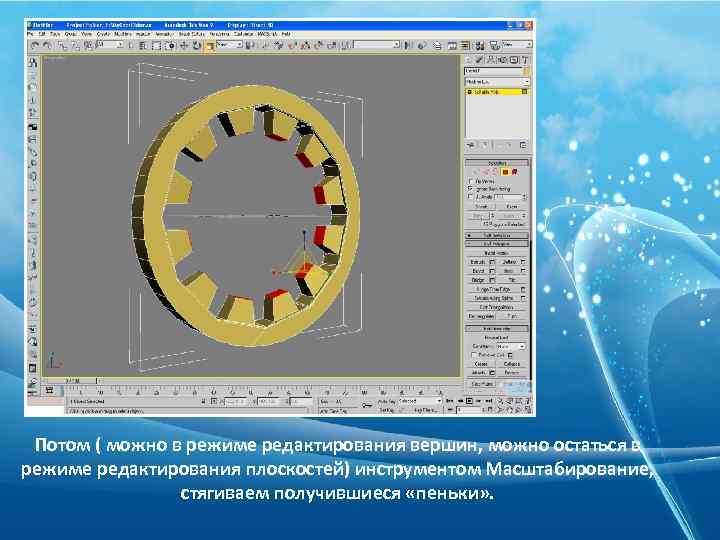Click the Align tool icon
The width and height of the screenshot is (720, 540).
pyautogui.click(x=421, y=45)
